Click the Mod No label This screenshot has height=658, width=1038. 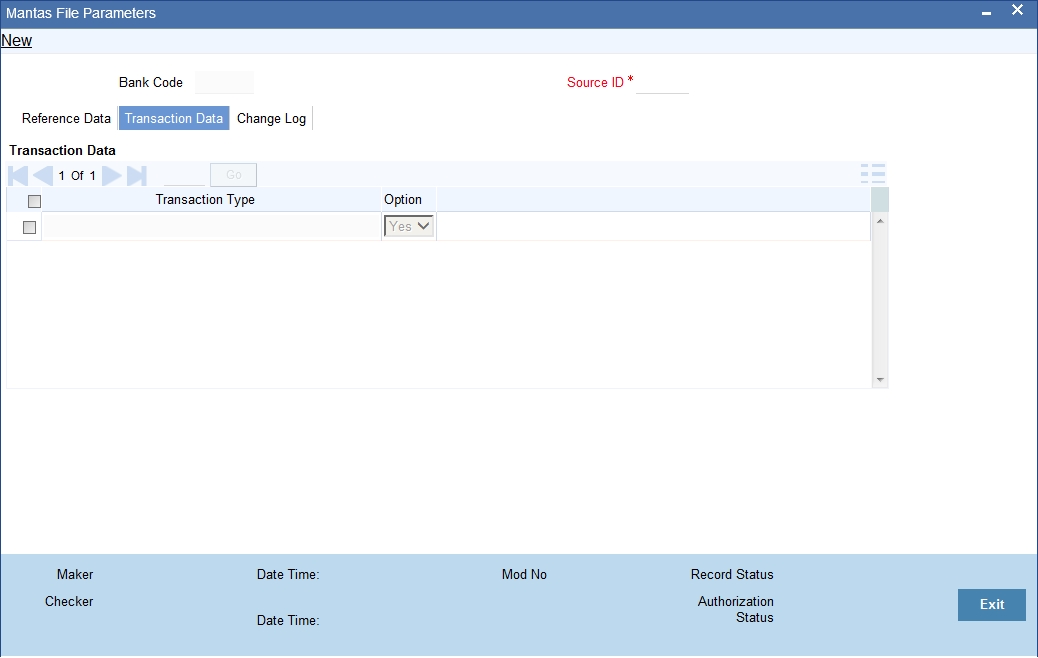click(x=524, y=575)
